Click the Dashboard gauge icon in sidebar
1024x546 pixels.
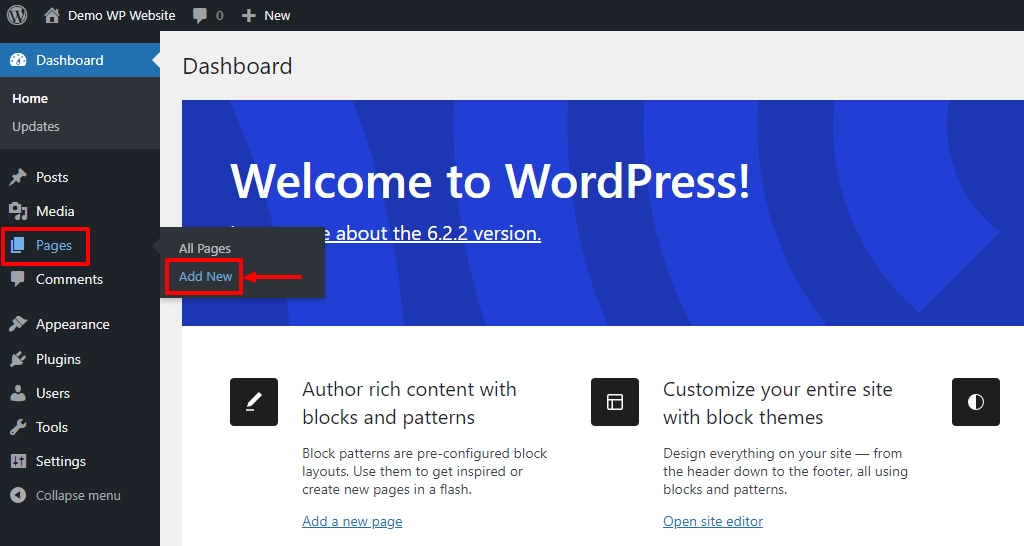[18, 60]
